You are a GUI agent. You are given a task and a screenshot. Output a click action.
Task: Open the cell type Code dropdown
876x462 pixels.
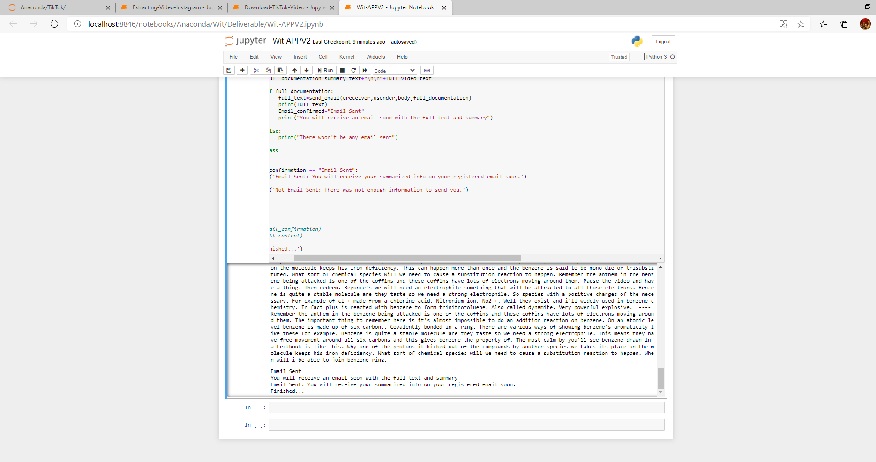click(394, 70)
